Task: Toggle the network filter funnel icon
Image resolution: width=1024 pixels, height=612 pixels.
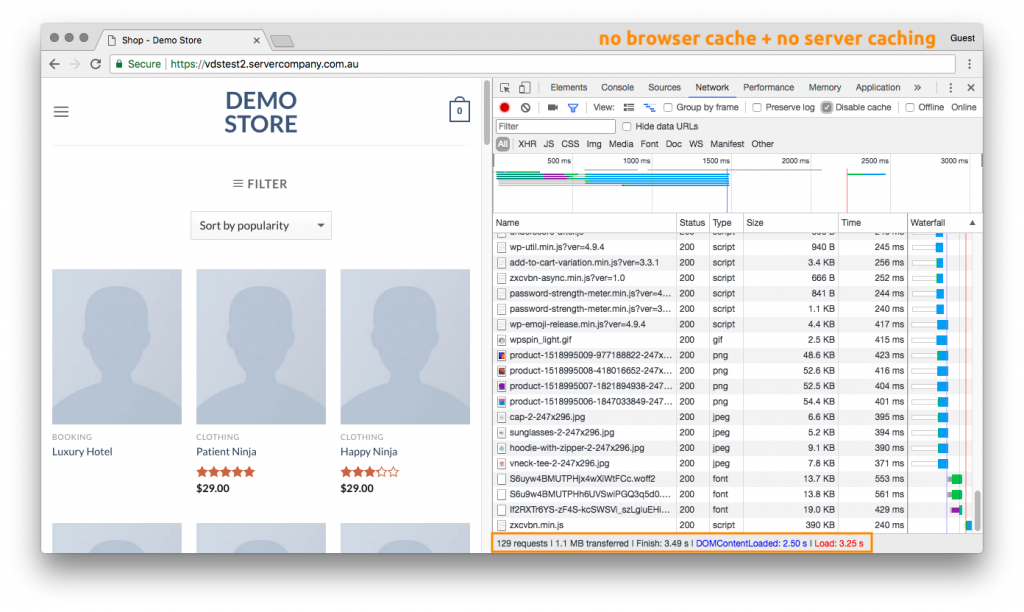Action: (x=573, y=107)
